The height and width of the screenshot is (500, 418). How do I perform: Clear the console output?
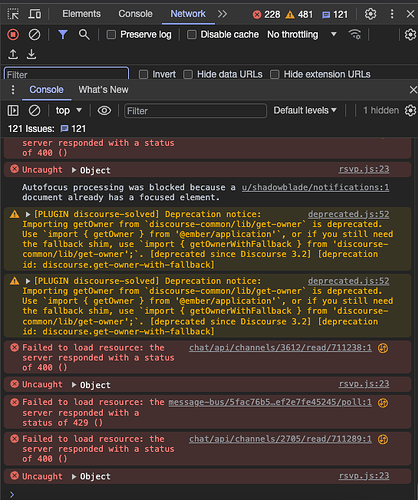(34, 111)
